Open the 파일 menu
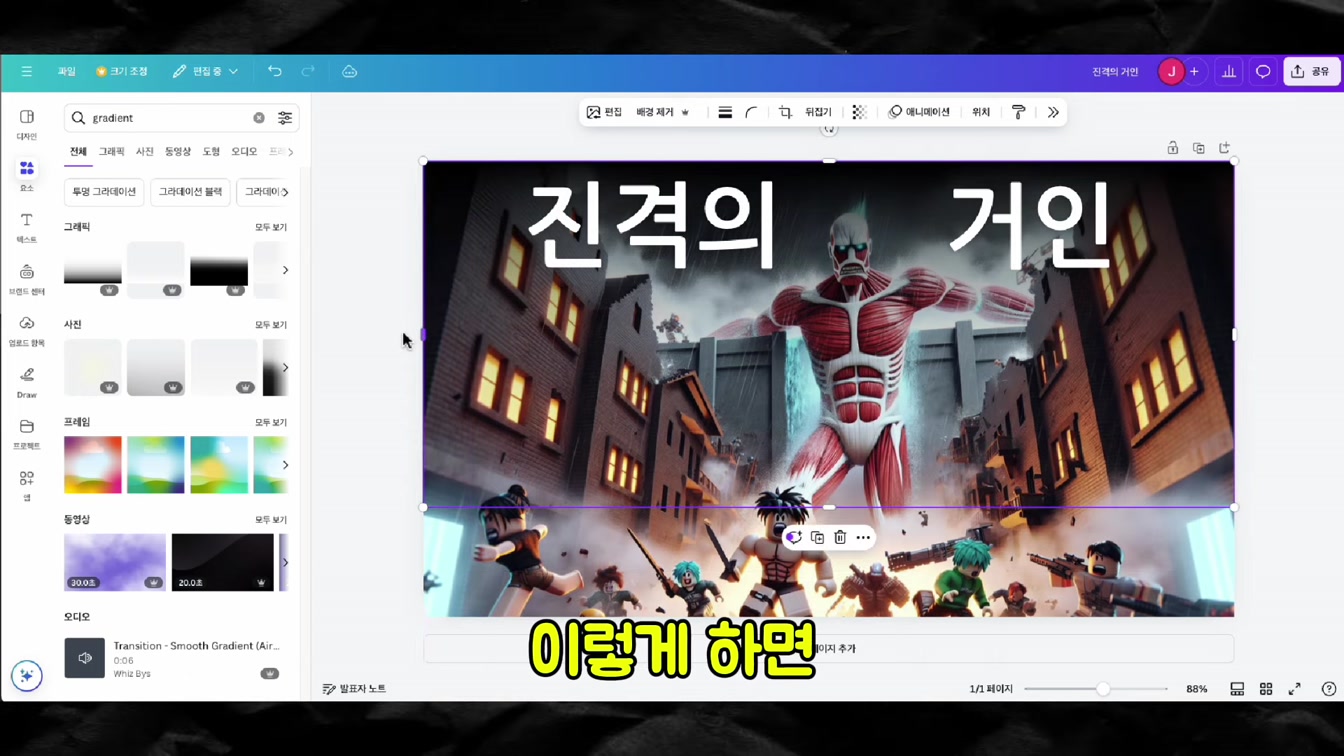This screenshot has height=756, width=1344. point(66,72)
